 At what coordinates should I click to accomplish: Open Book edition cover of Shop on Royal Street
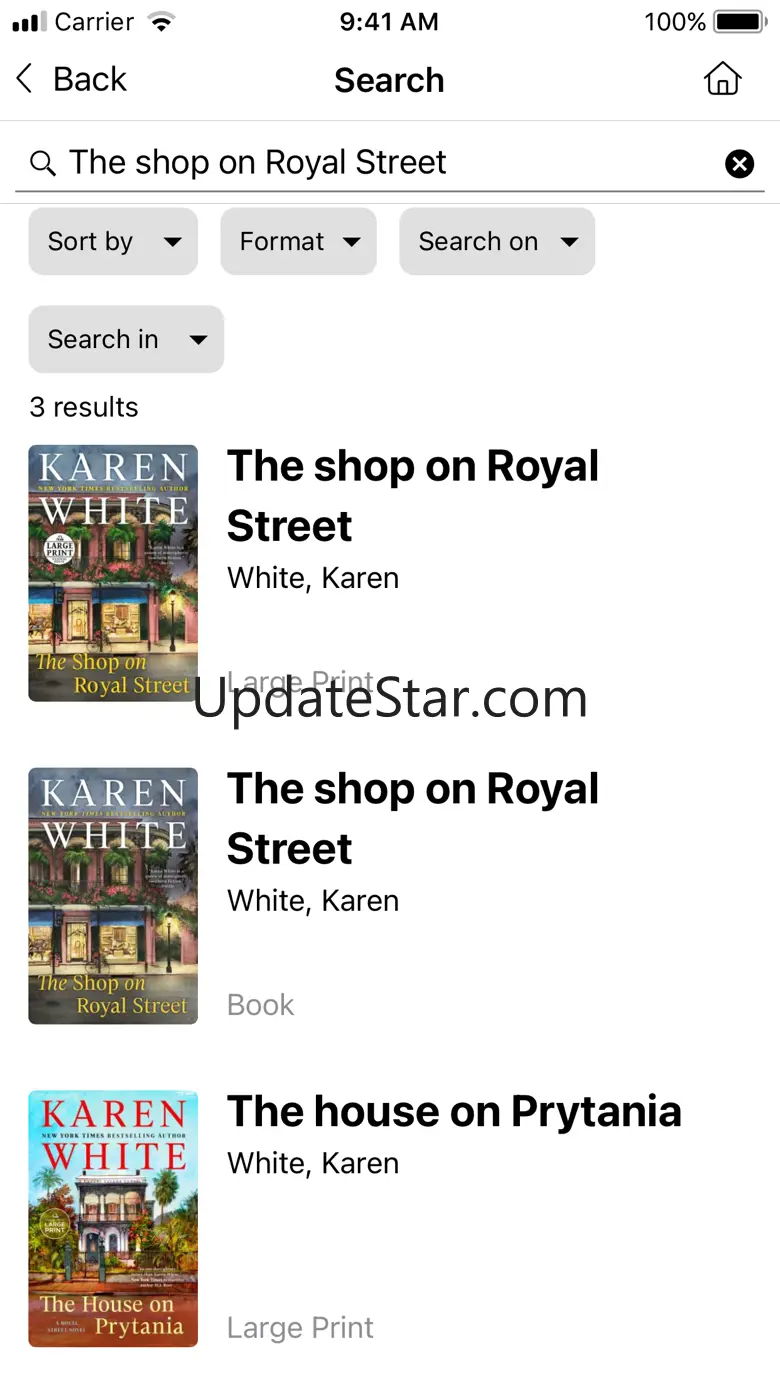point(113,896)
